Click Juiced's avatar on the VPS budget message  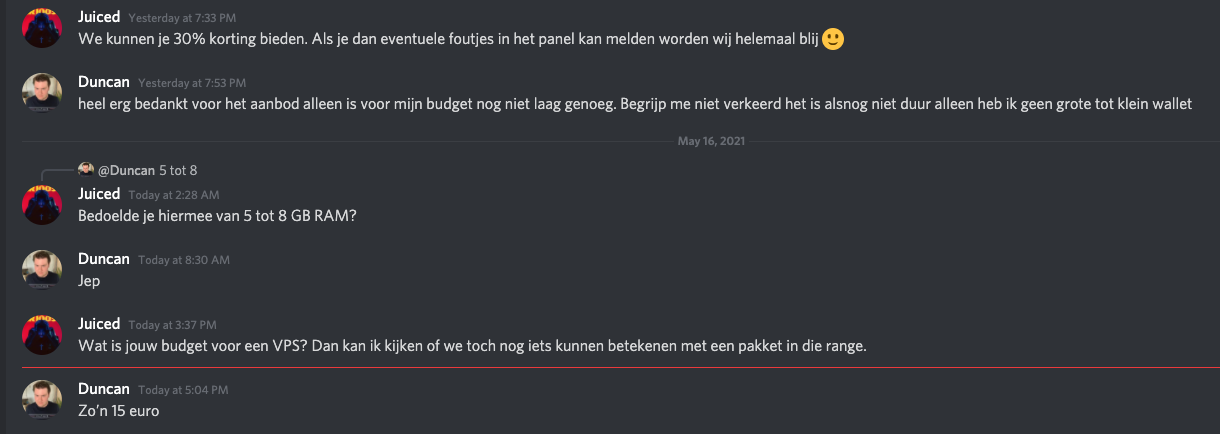point(42,334)
